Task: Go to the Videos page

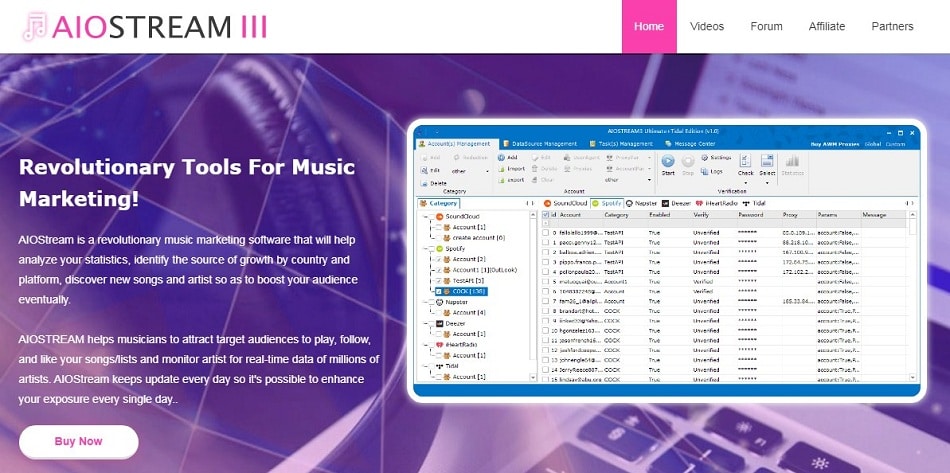Action: (707, 27)
